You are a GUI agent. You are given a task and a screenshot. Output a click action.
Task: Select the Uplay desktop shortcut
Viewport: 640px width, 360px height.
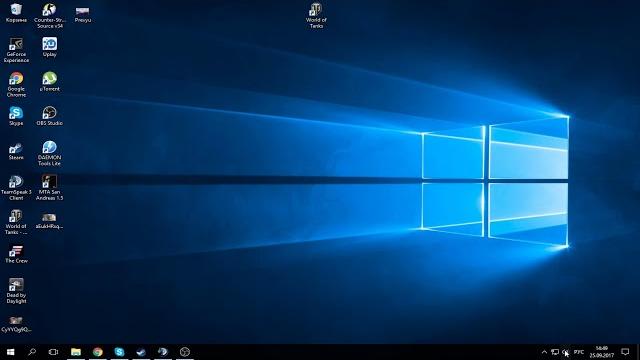49,47
